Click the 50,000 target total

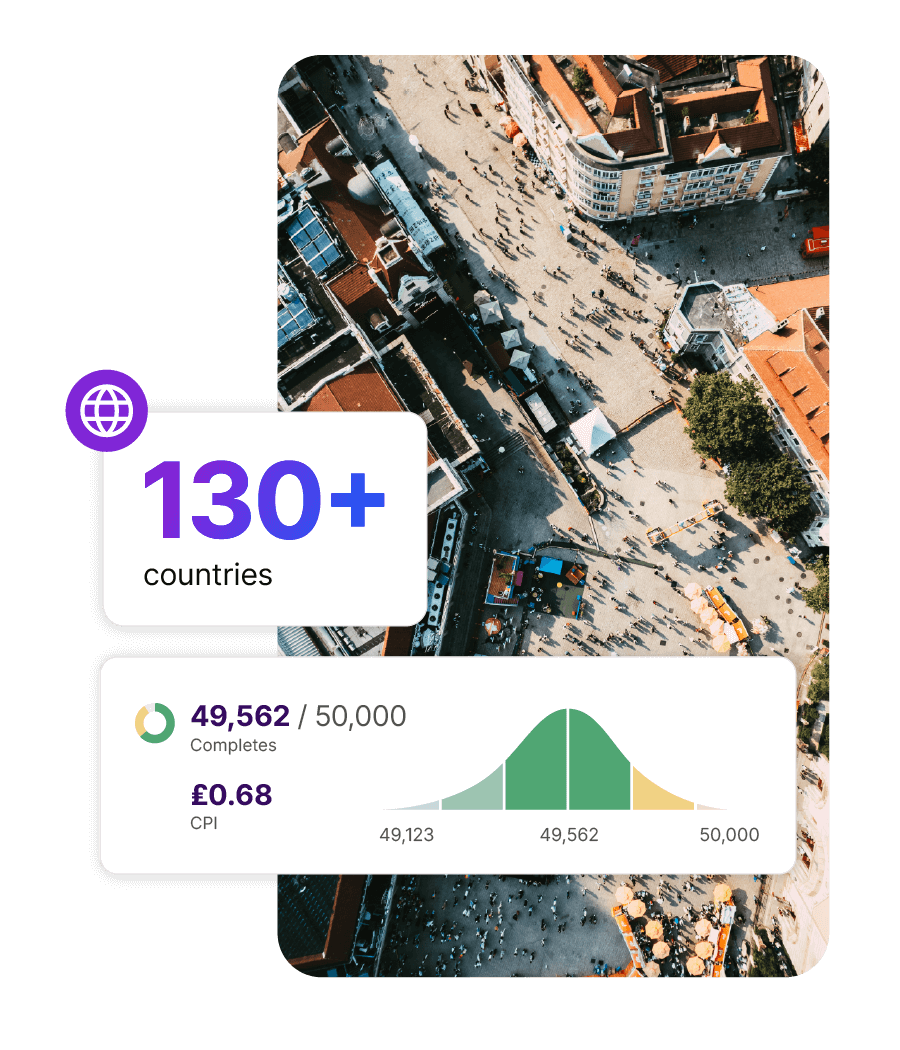coord(361,716)
